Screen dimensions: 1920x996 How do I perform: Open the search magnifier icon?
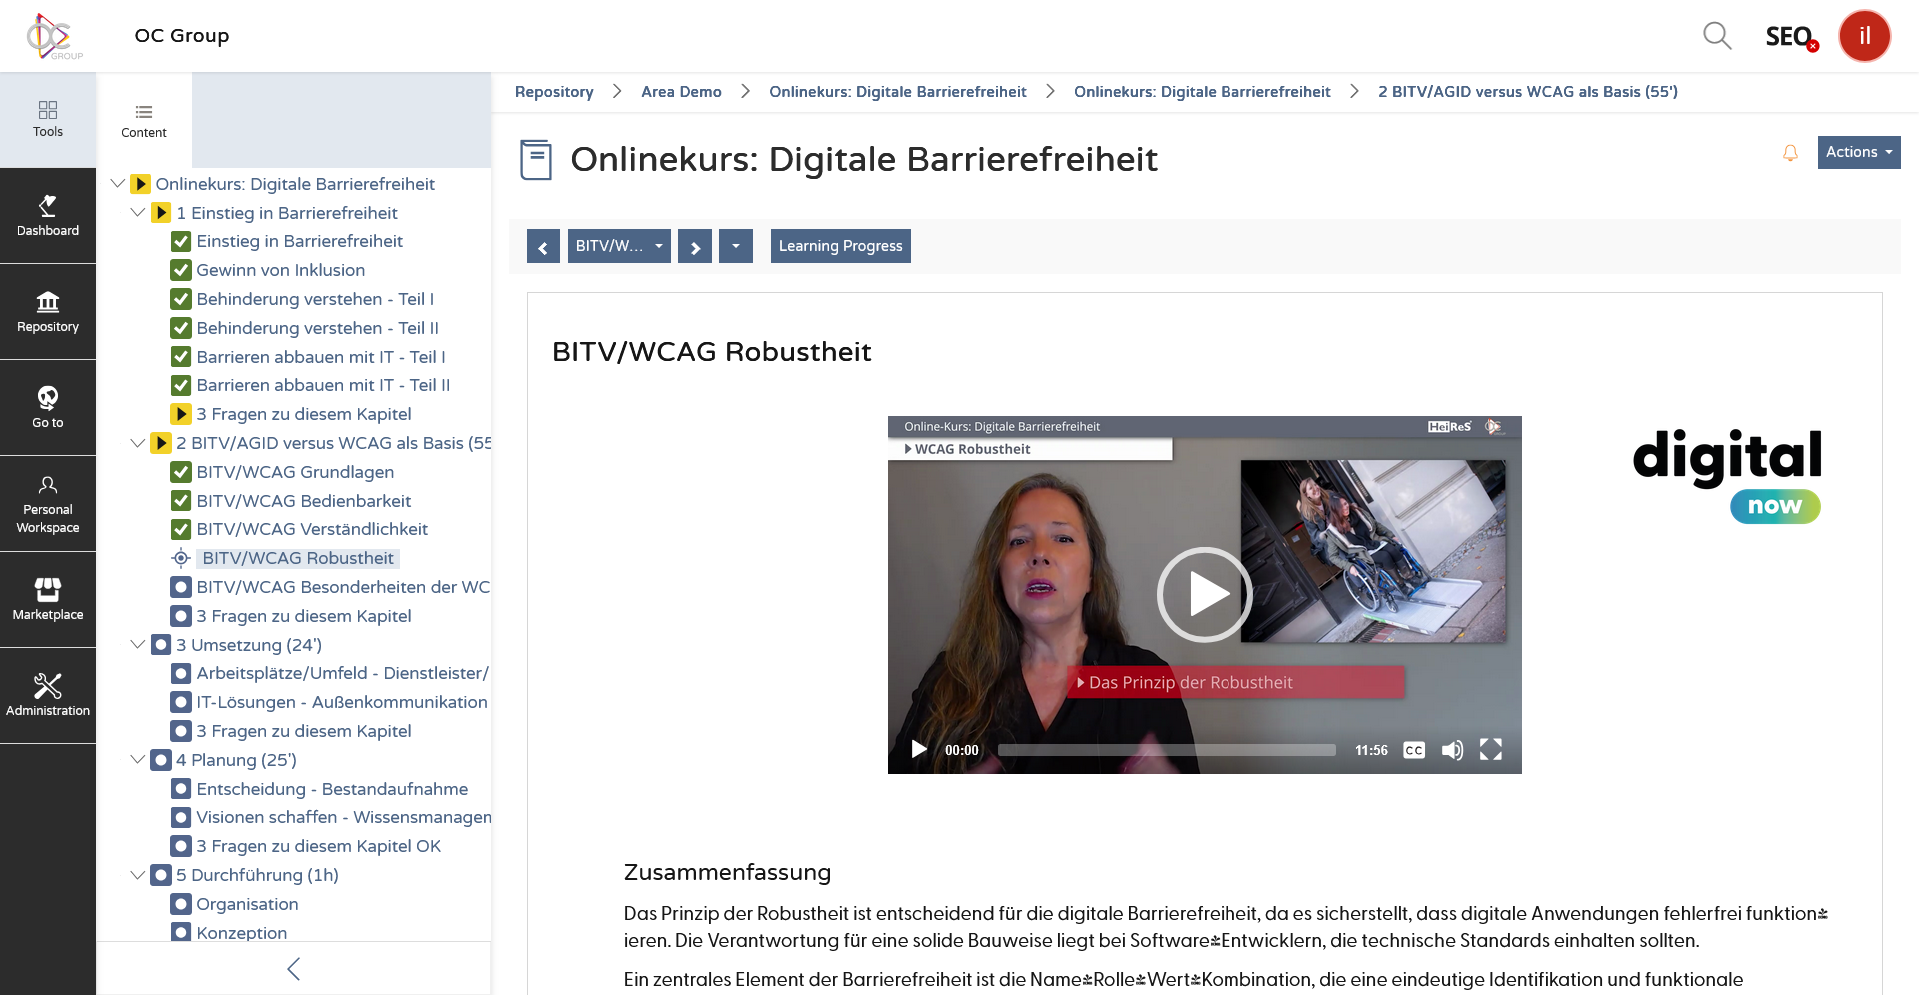point(1717,36)
